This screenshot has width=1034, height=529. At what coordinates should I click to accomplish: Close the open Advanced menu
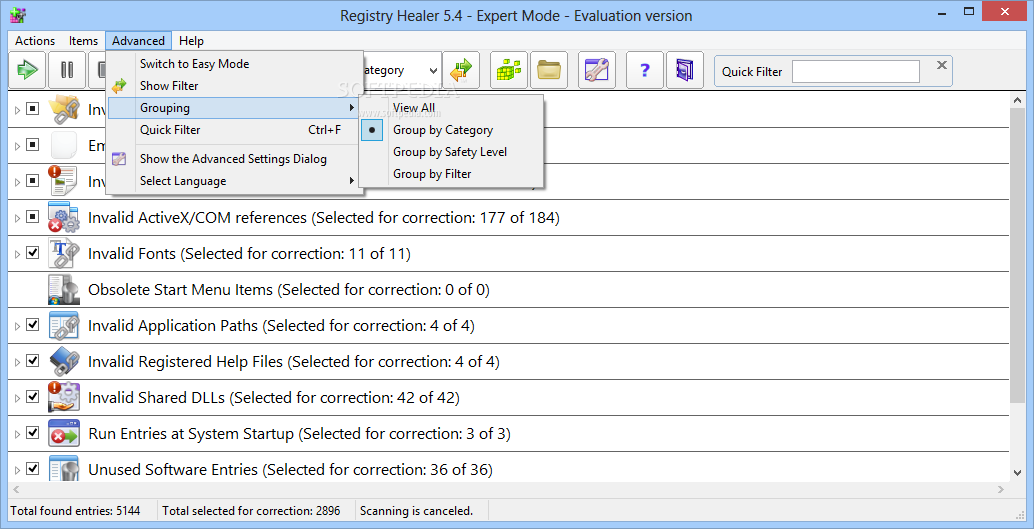tap(138, 40)
